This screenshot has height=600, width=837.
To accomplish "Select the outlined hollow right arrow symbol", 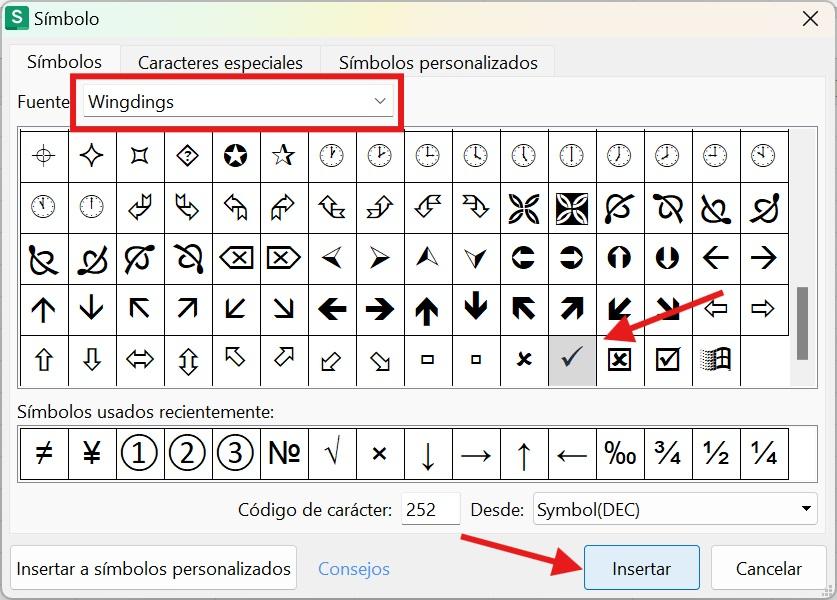I will click(x=764, y=309).
